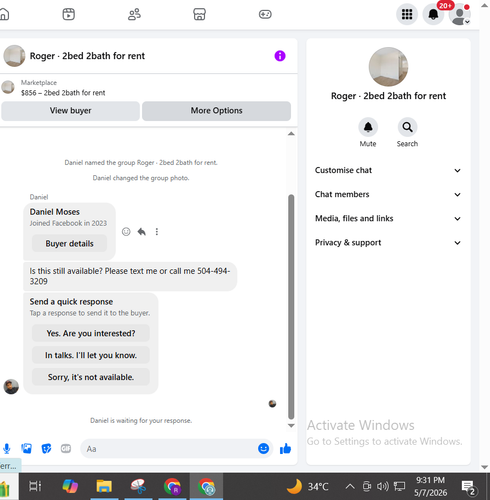Open the volume control in system tray

(x=383, y=487)
